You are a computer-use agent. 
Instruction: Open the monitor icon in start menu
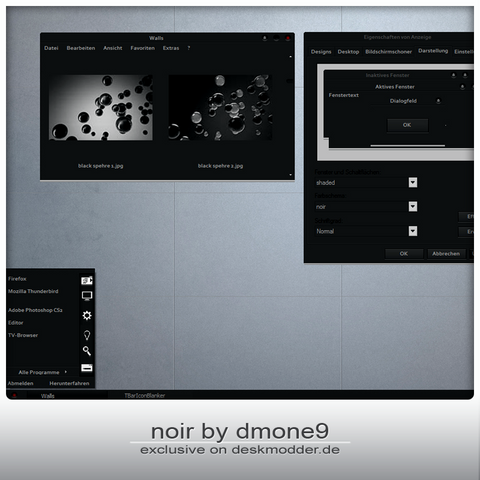(87, 296)
